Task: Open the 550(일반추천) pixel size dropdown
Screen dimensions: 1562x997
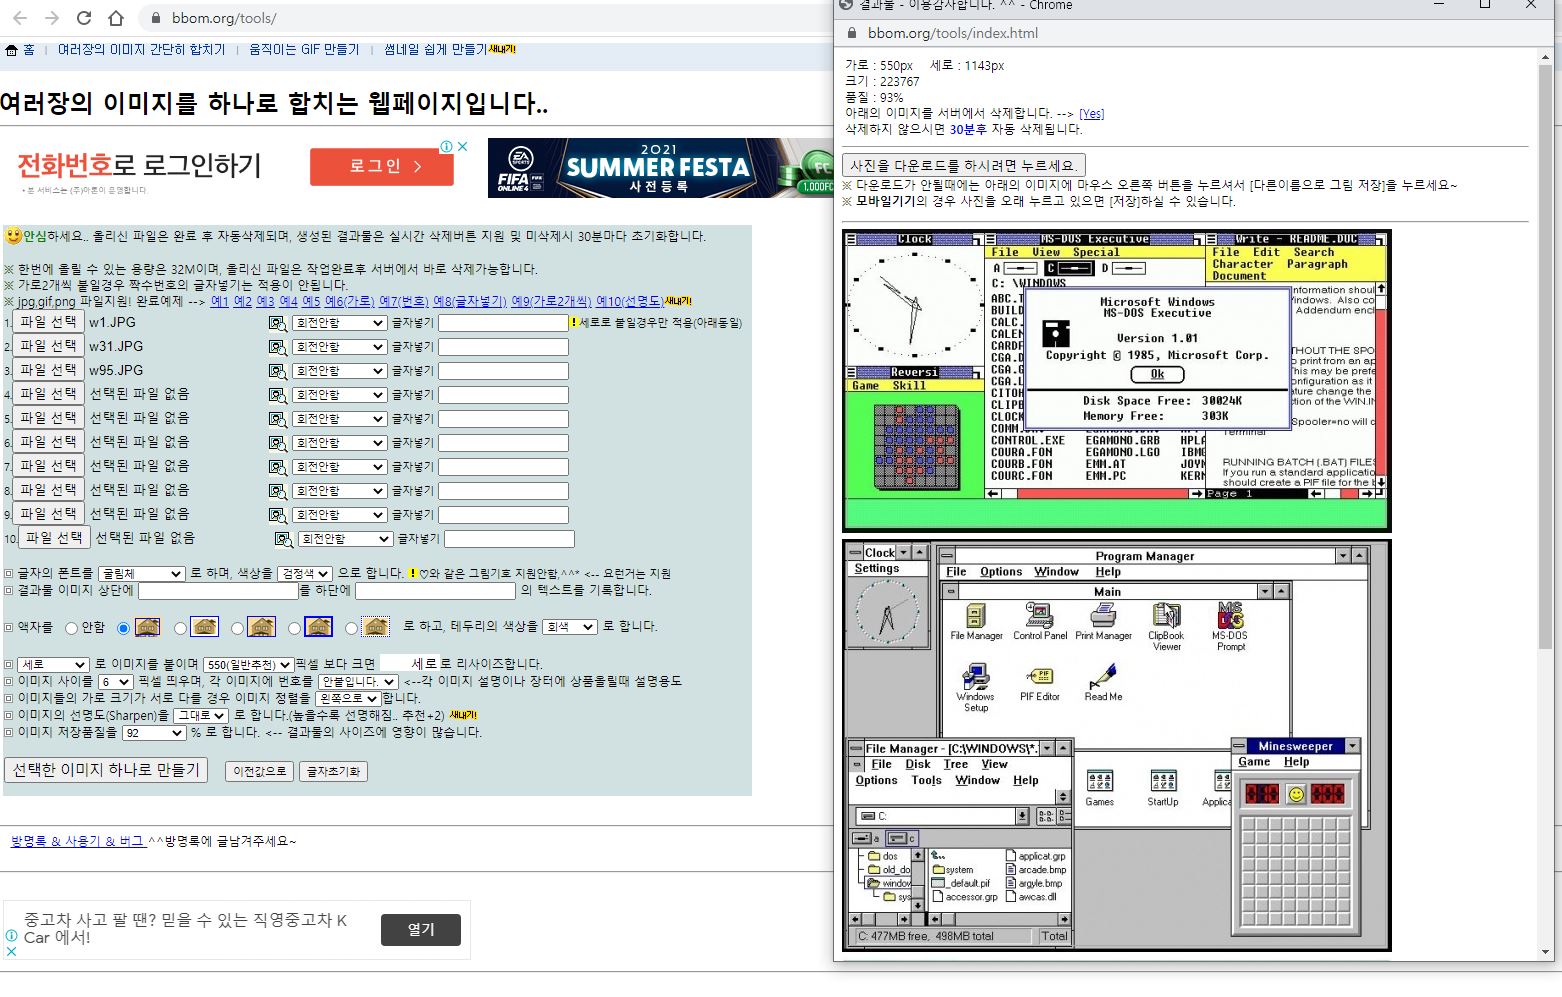Action: click(x=248, y=665)
